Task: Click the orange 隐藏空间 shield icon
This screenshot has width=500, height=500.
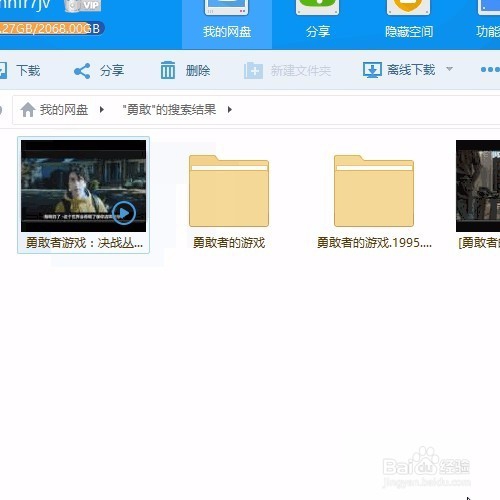Action: click(x=408, y=7)
